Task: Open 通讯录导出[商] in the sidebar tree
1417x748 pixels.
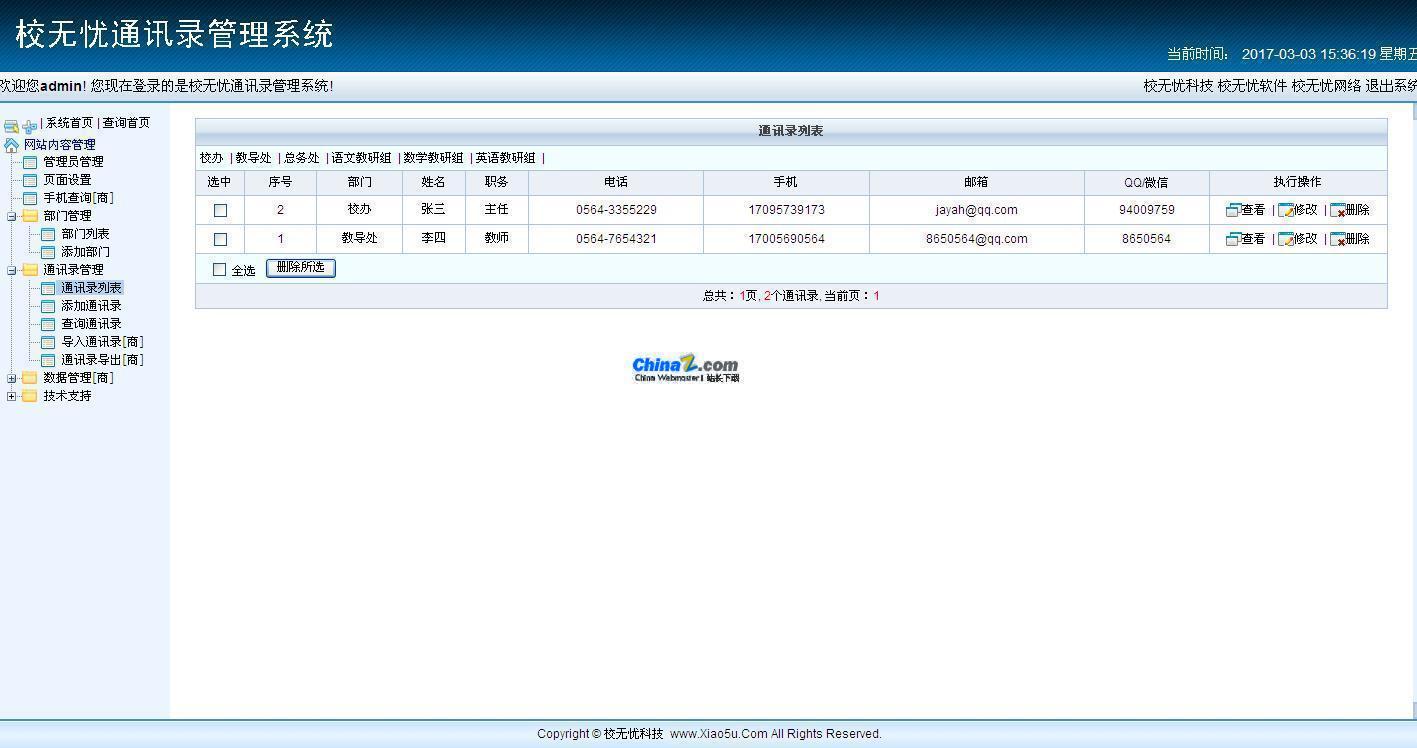Action: click(102, 360)
